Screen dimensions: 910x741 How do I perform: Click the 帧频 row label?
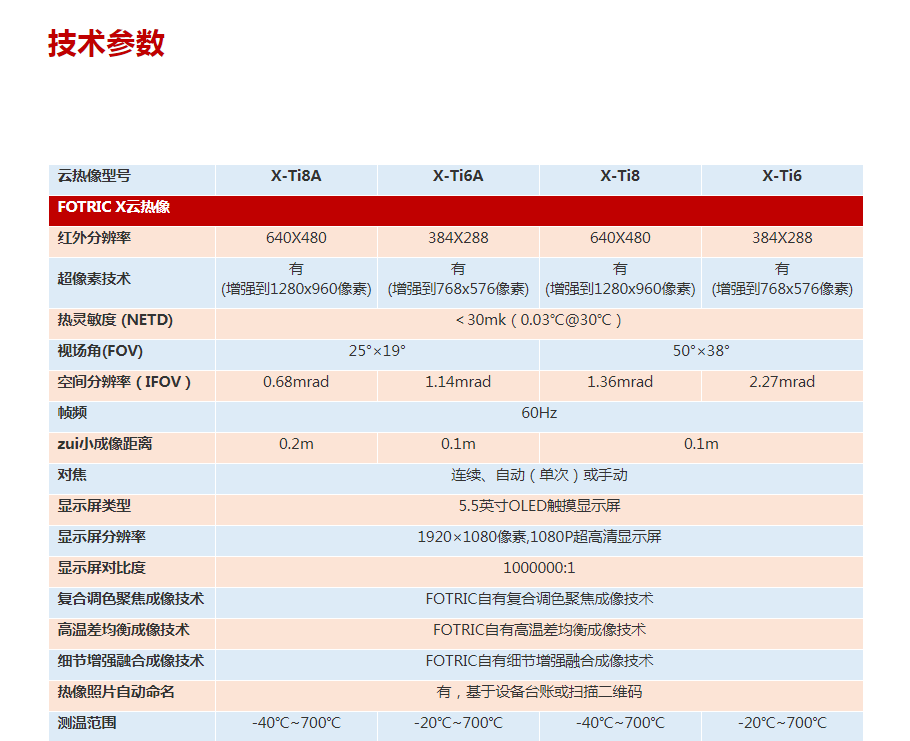[72, 413]
